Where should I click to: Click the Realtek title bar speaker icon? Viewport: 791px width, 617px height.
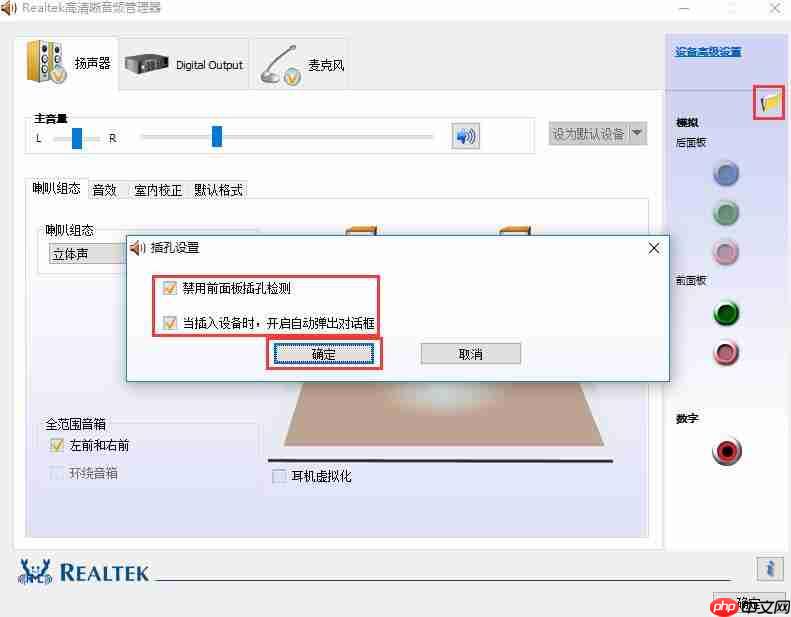pyautogui.click(x=9, y=8)
